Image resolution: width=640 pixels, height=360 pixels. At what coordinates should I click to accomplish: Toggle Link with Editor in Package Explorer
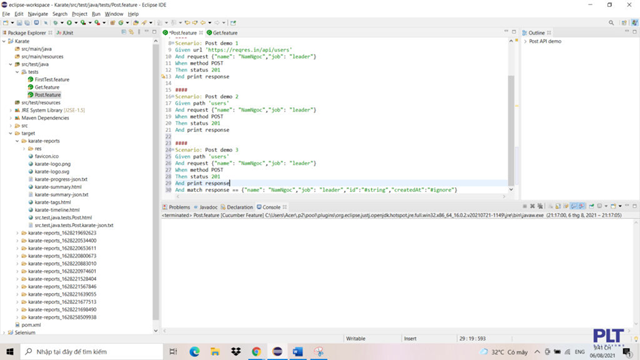131,32
